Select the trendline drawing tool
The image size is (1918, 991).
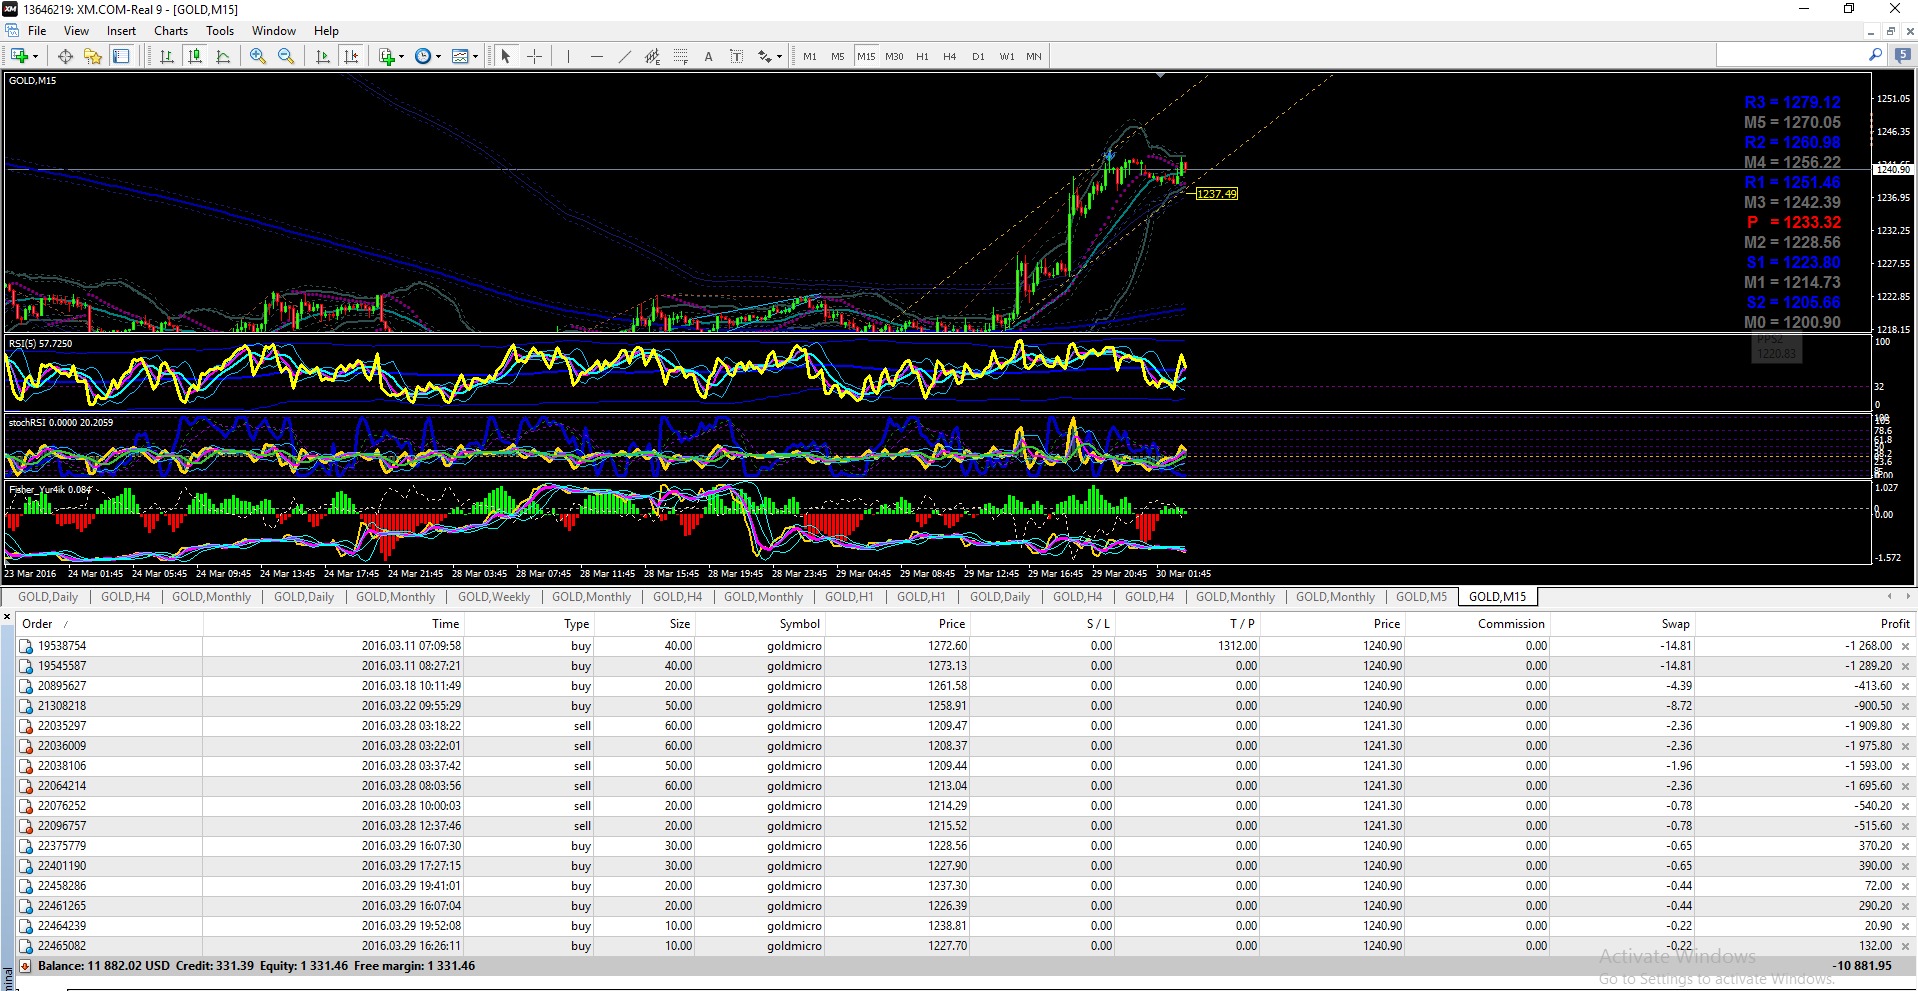pos(624,56)
